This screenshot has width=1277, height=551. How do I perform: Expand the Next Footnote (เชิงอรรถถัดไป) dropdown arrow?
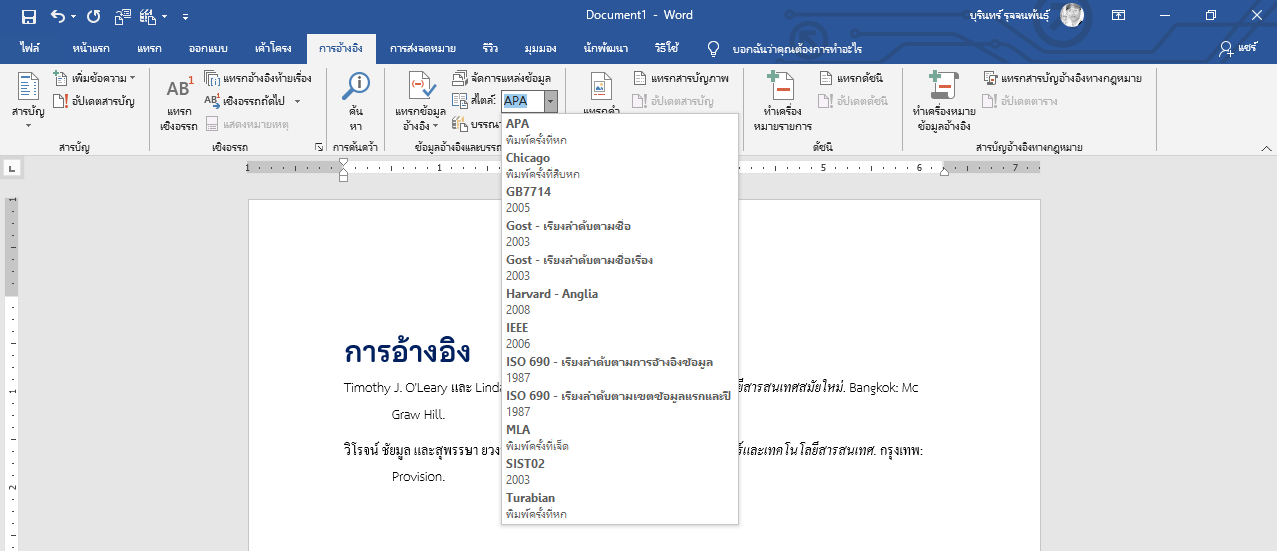(x=297, y=101)
